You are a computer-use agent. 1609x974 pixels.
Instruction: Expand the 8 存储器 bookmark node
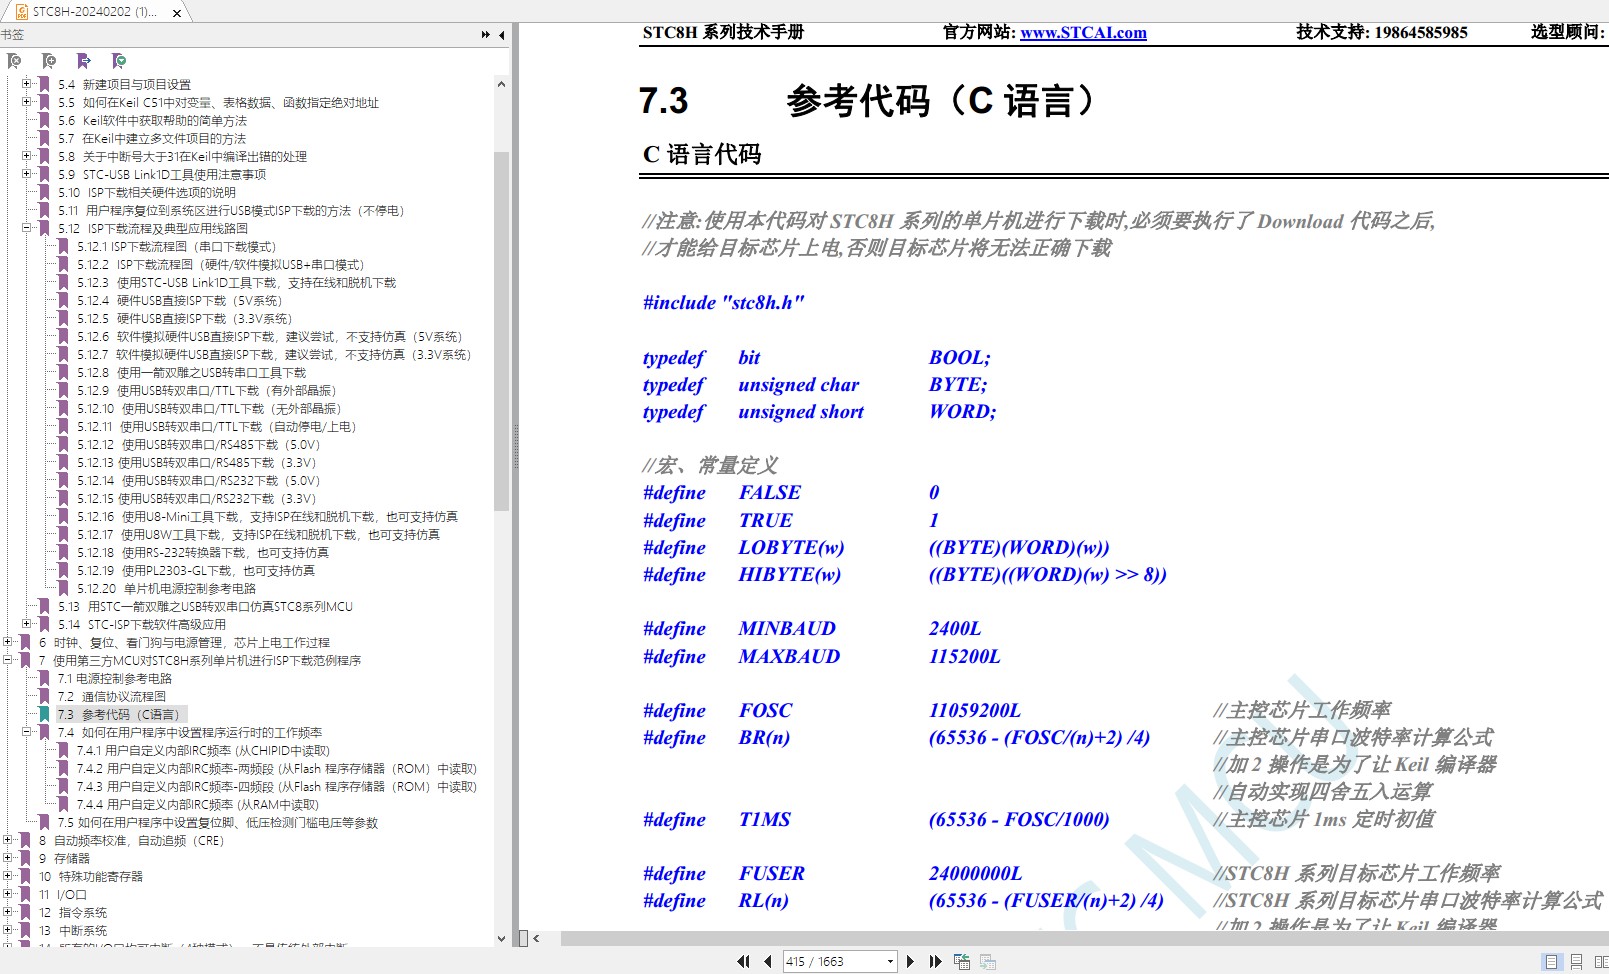click(x=8, y=858)
